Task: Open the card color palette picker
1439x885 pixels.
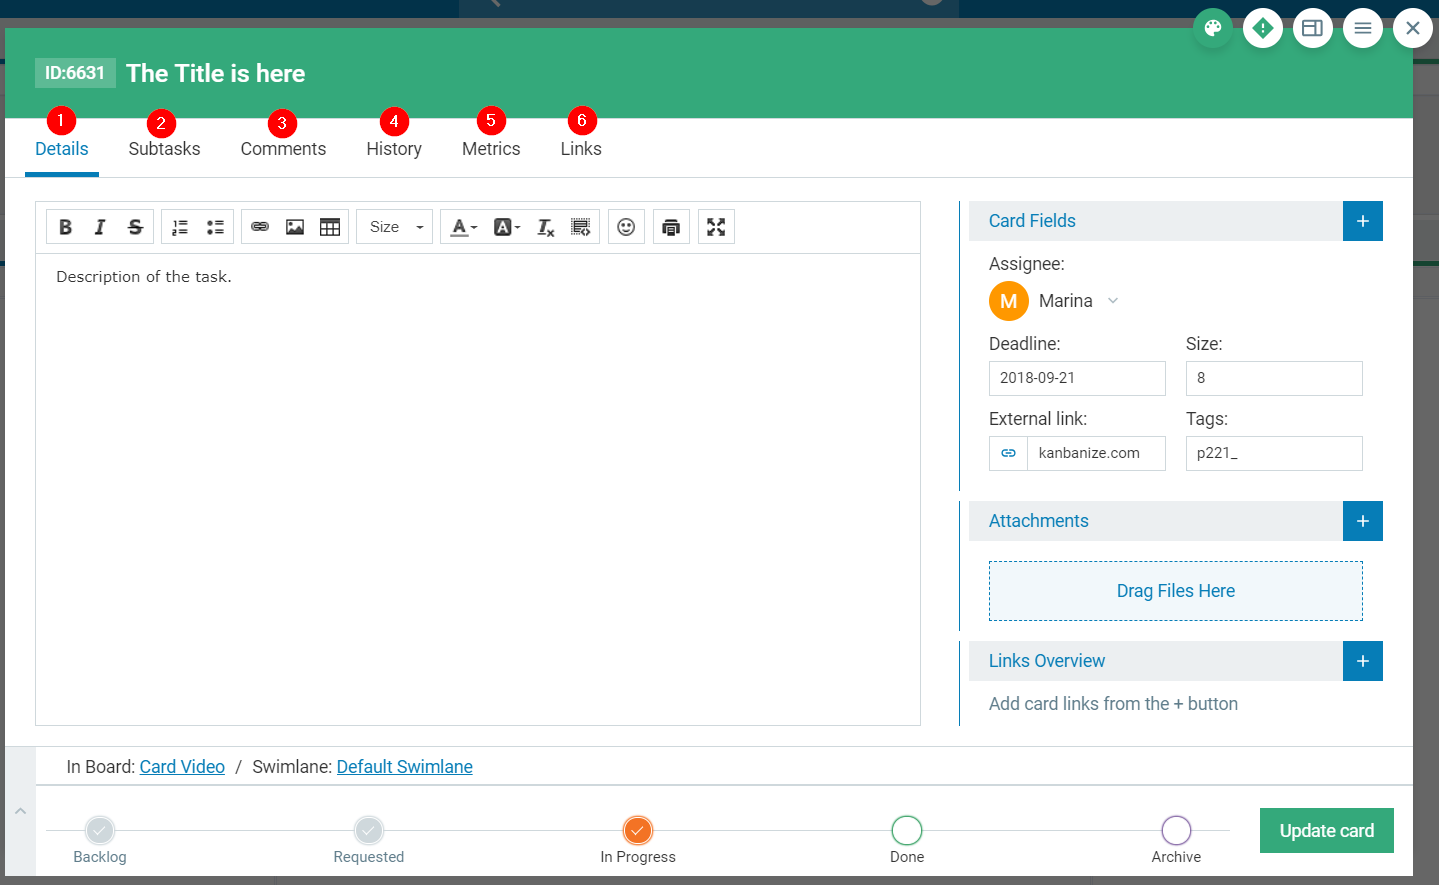Action: click(x=1213, y=28)
